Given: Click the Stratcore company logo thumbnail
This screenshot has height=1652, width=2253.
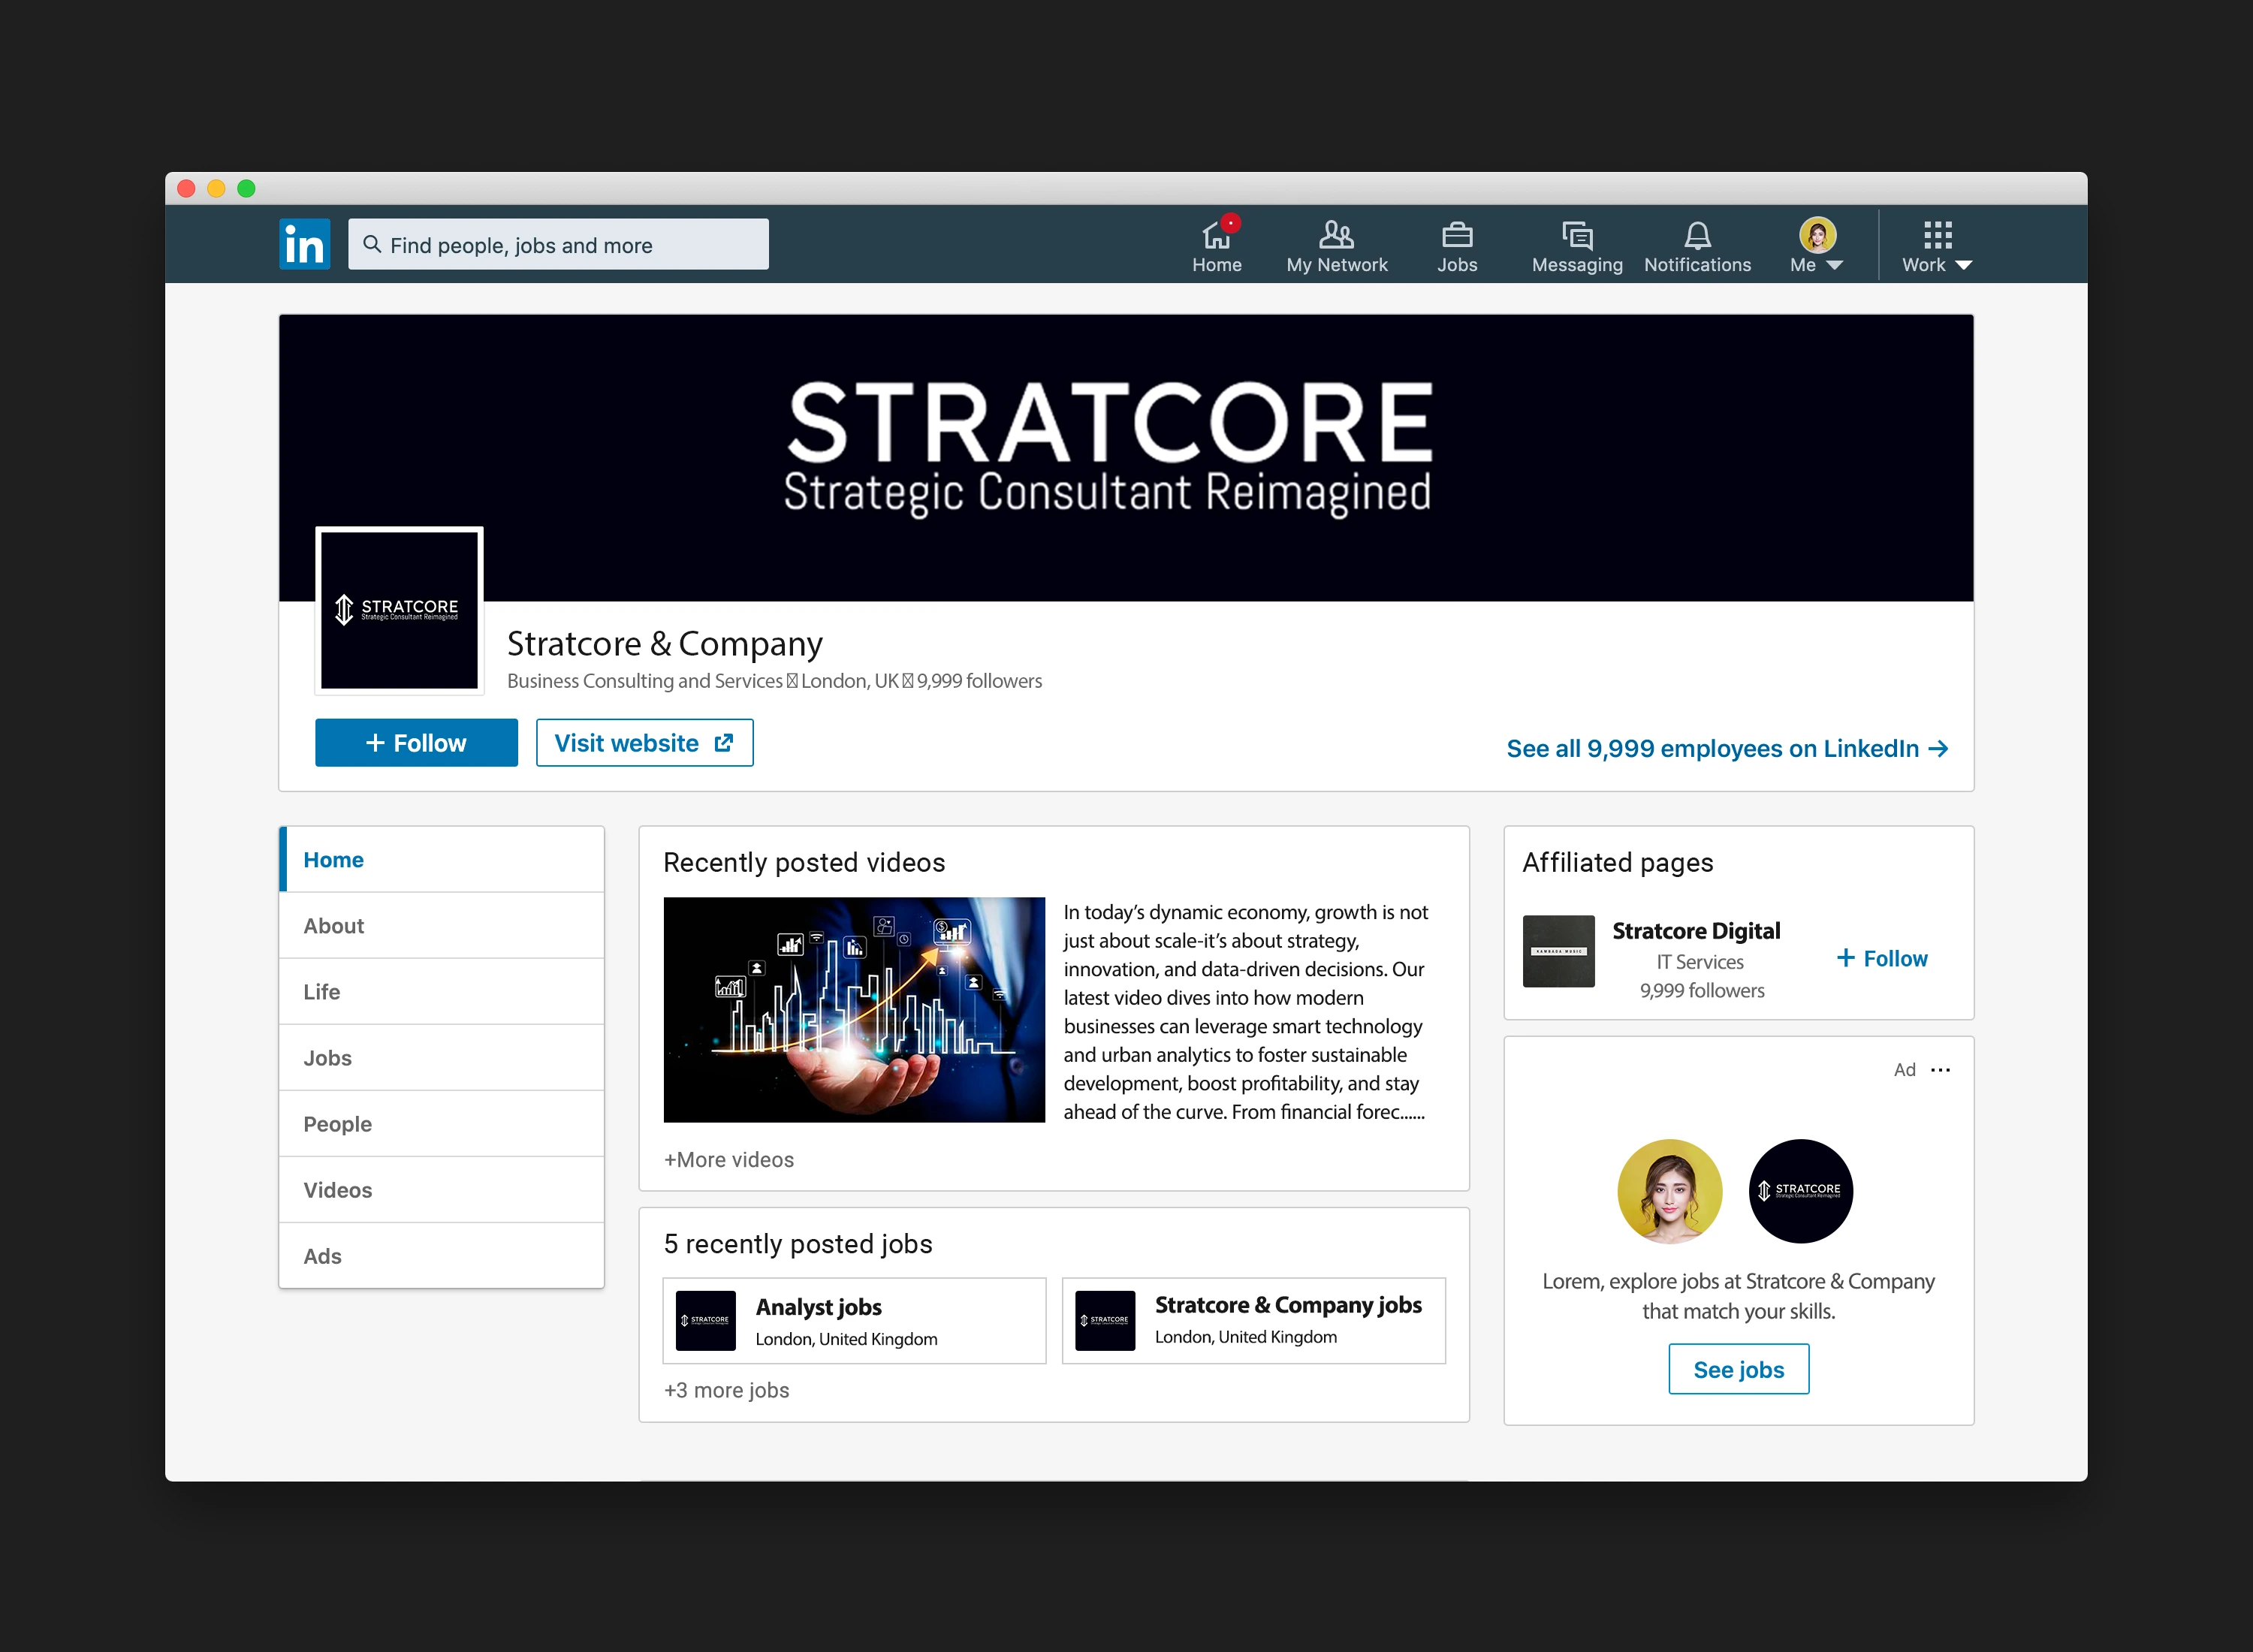Looking at the screenshot, I should tap(399, 610).
